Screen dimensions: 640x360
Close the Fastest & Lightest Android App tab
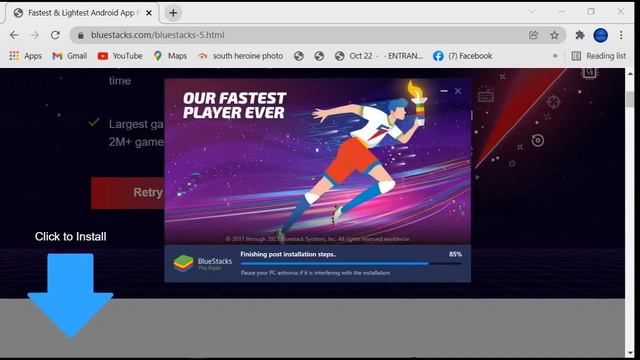tap(149, 13)
